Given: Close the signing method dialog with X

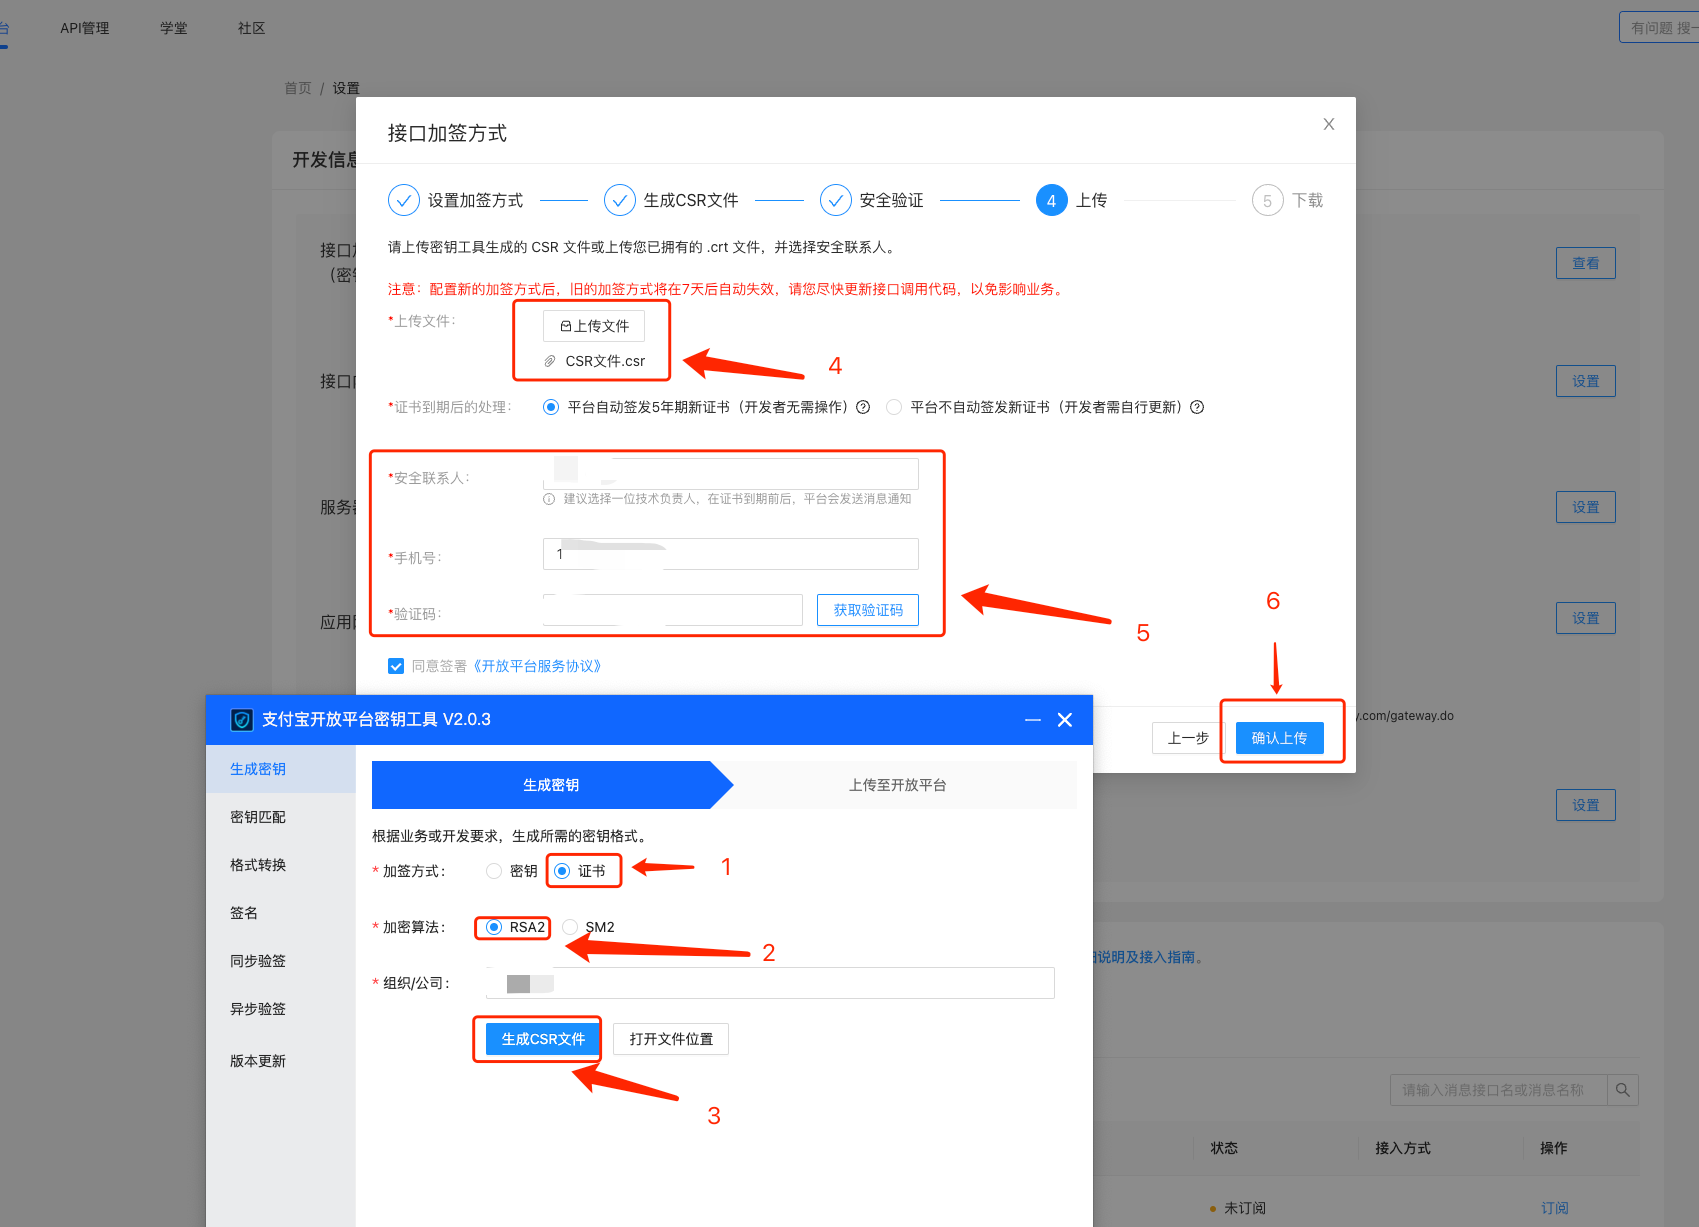Looking at the screenshot, I should (1329, 124).
